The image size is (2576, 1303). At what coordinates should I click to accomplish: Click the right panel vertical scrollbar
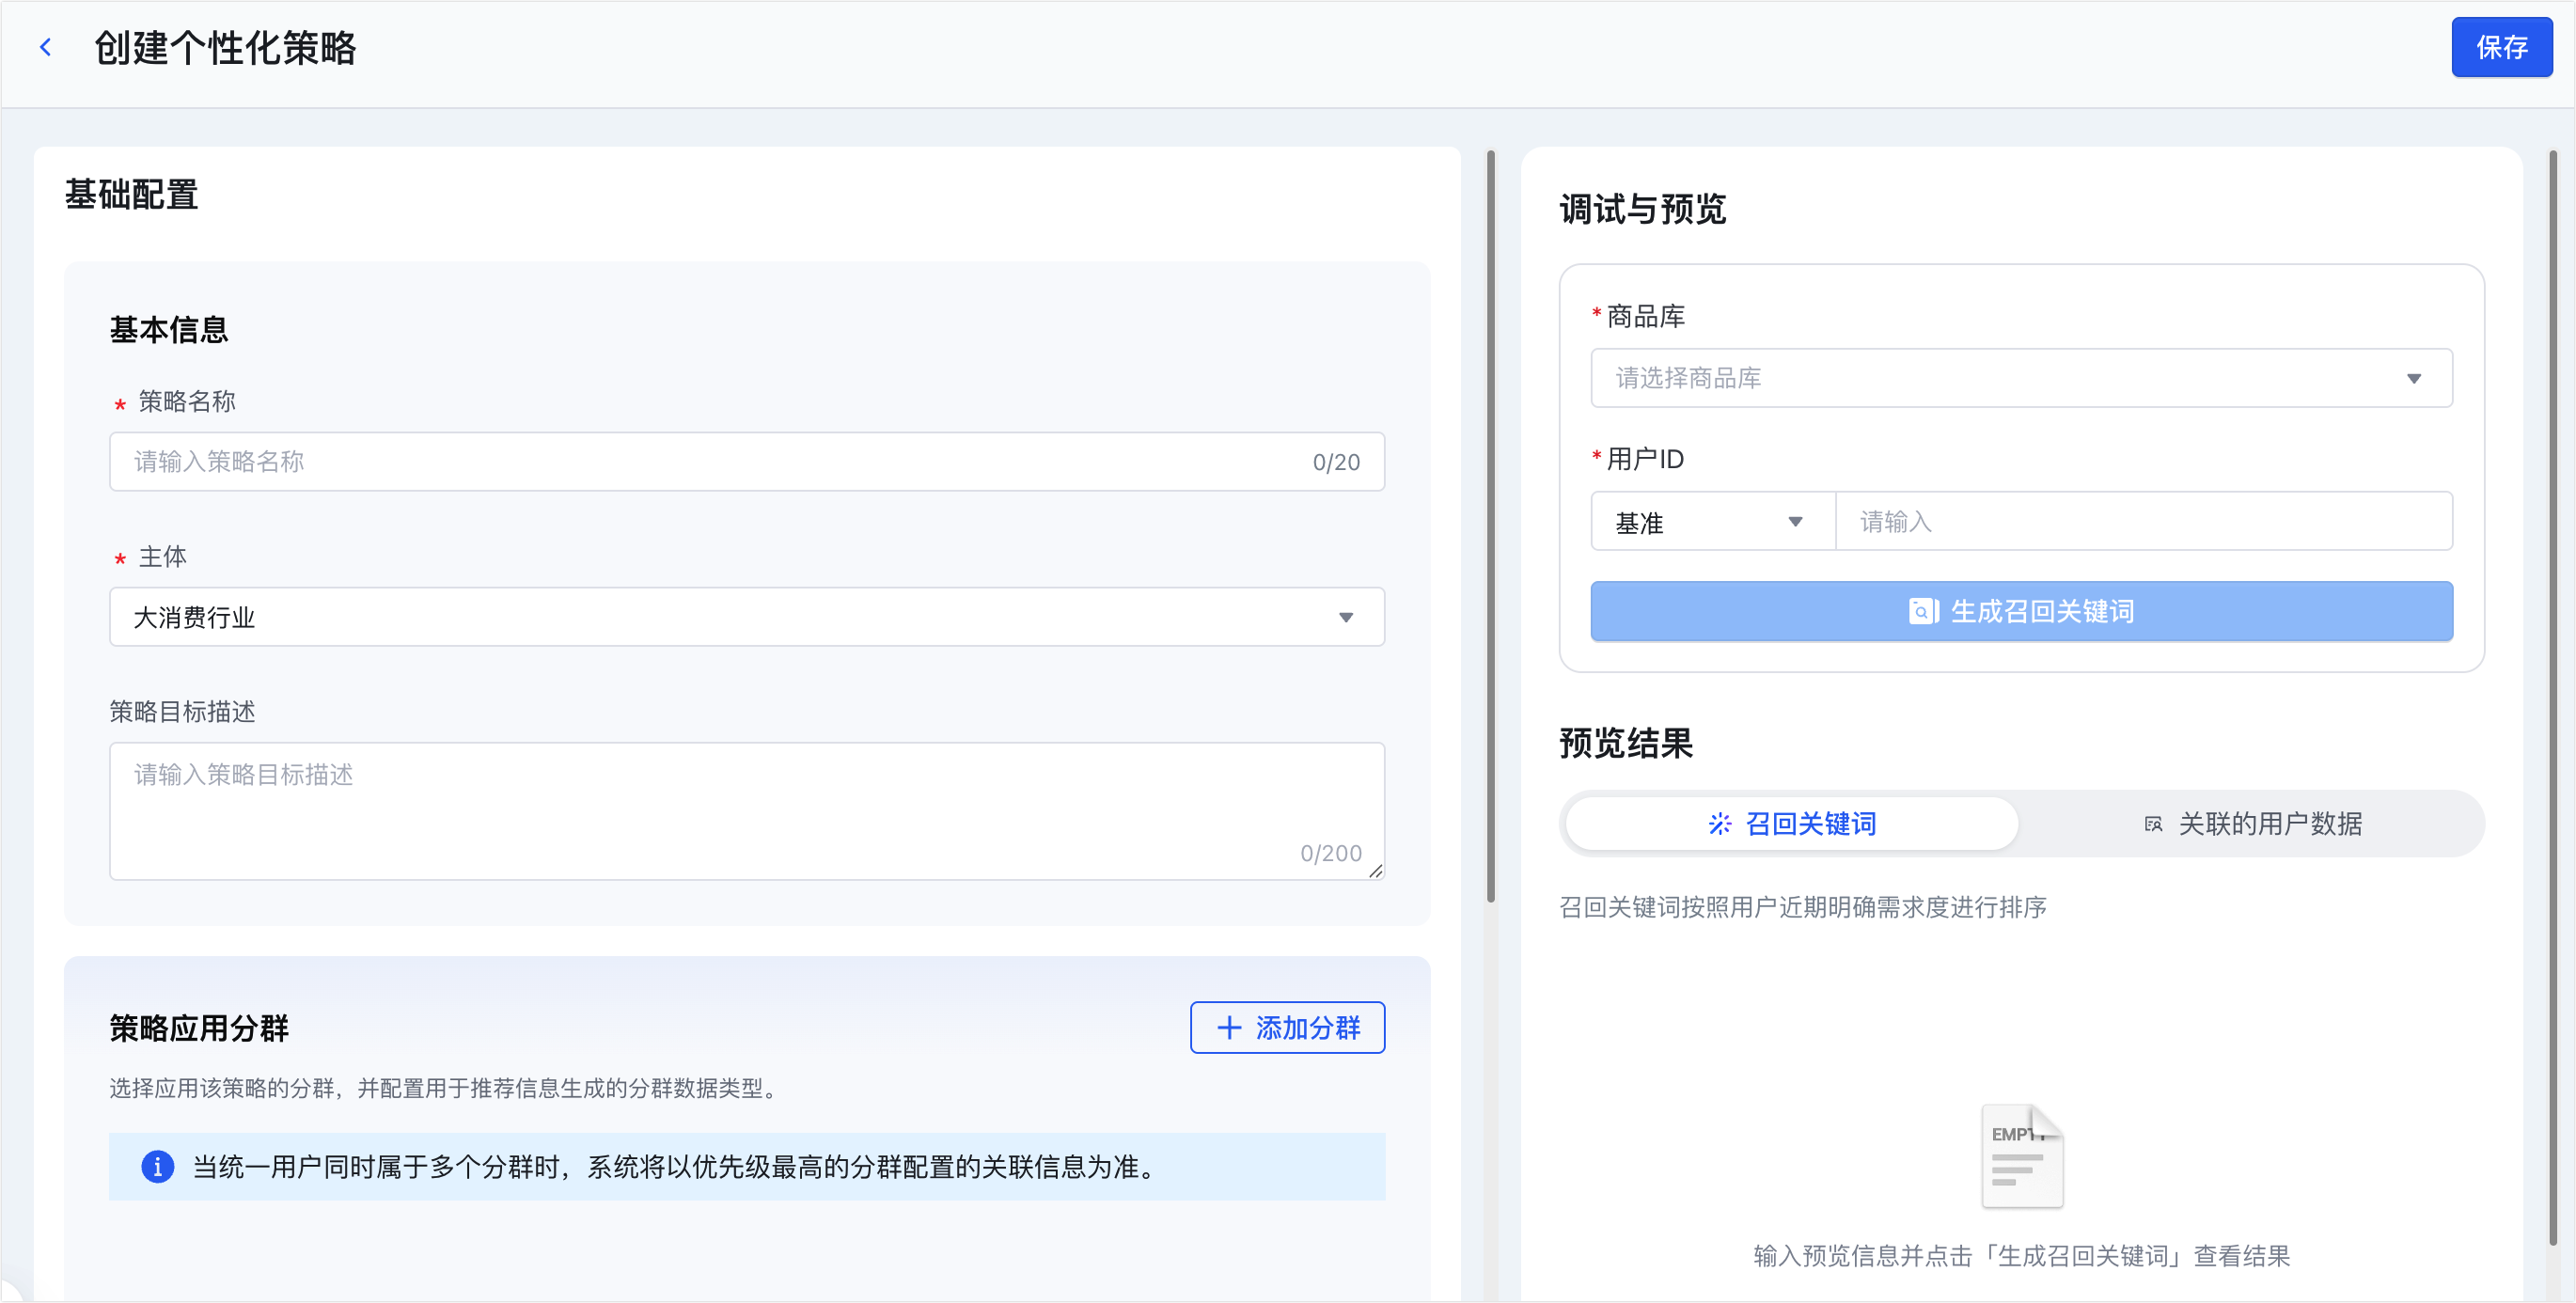2552,697
